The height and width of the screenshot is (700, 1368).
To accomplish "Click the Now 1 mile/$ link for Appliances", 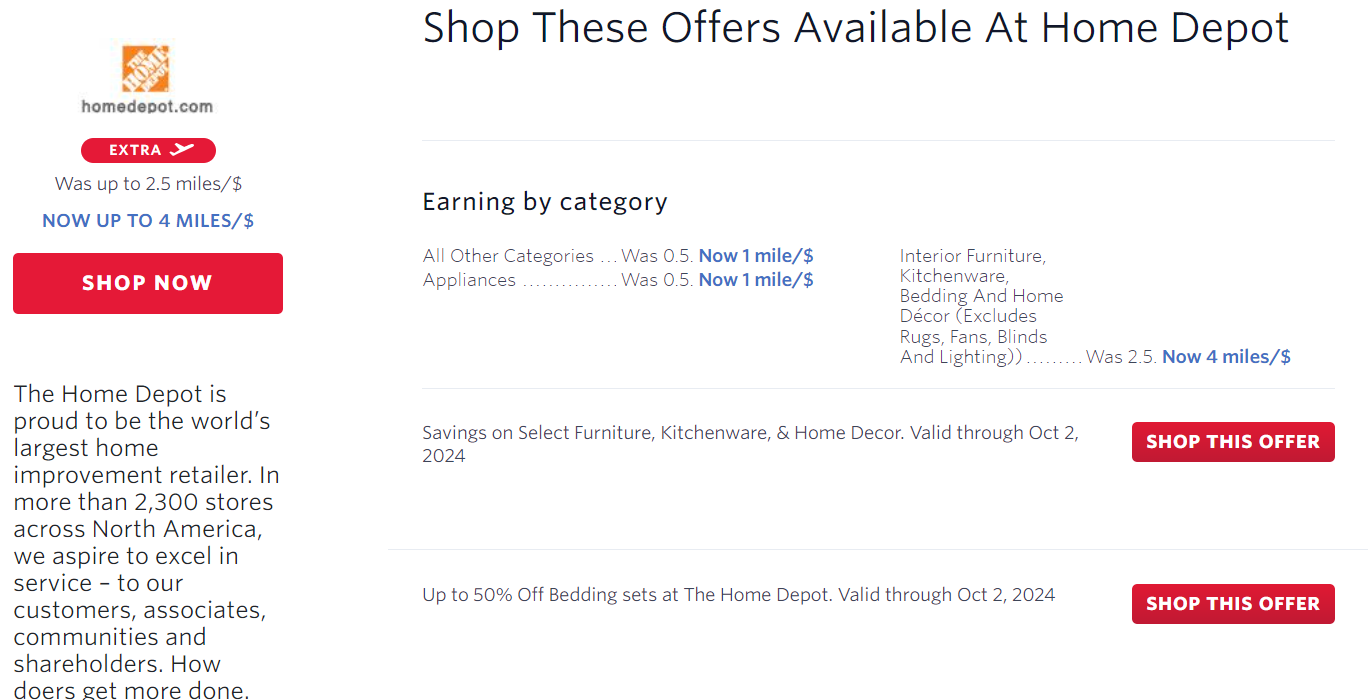I will [x=756, y=280].
